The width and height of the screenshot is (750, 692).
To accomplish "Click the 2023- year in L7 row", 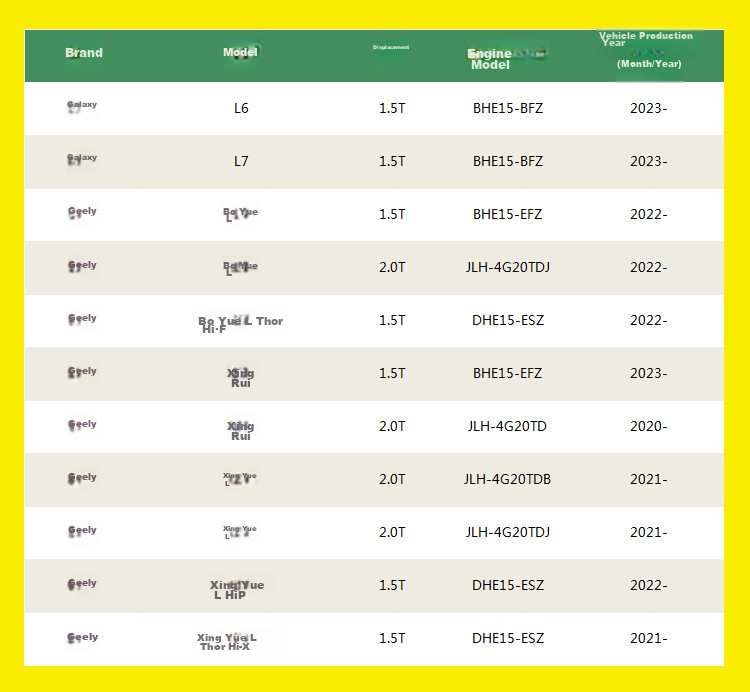I will tap(649, 162).
